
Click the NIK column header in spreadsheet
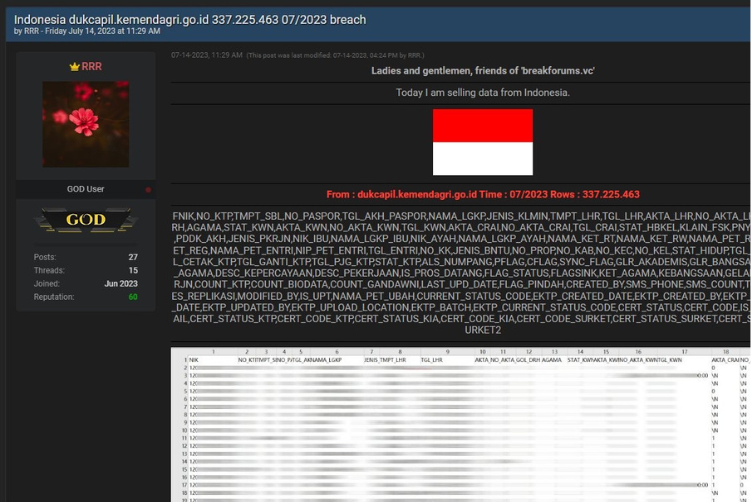pyautogui.click(x=194, y=359)
